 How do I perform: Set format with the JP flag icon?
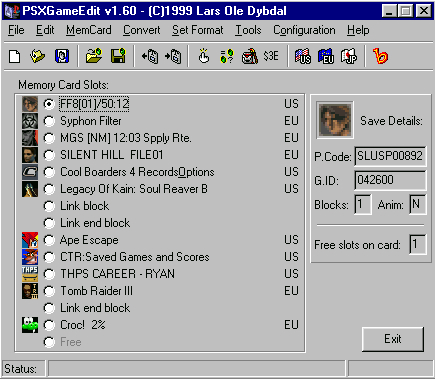(349, 56)
